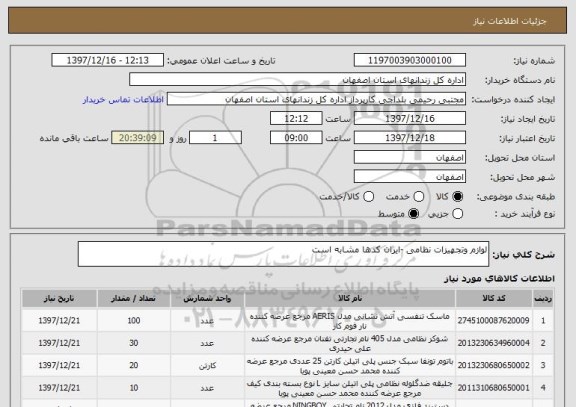The width and height of the screenshot is (576, 407).
Task: Click the public announcement date-time field
Action: 108,60
